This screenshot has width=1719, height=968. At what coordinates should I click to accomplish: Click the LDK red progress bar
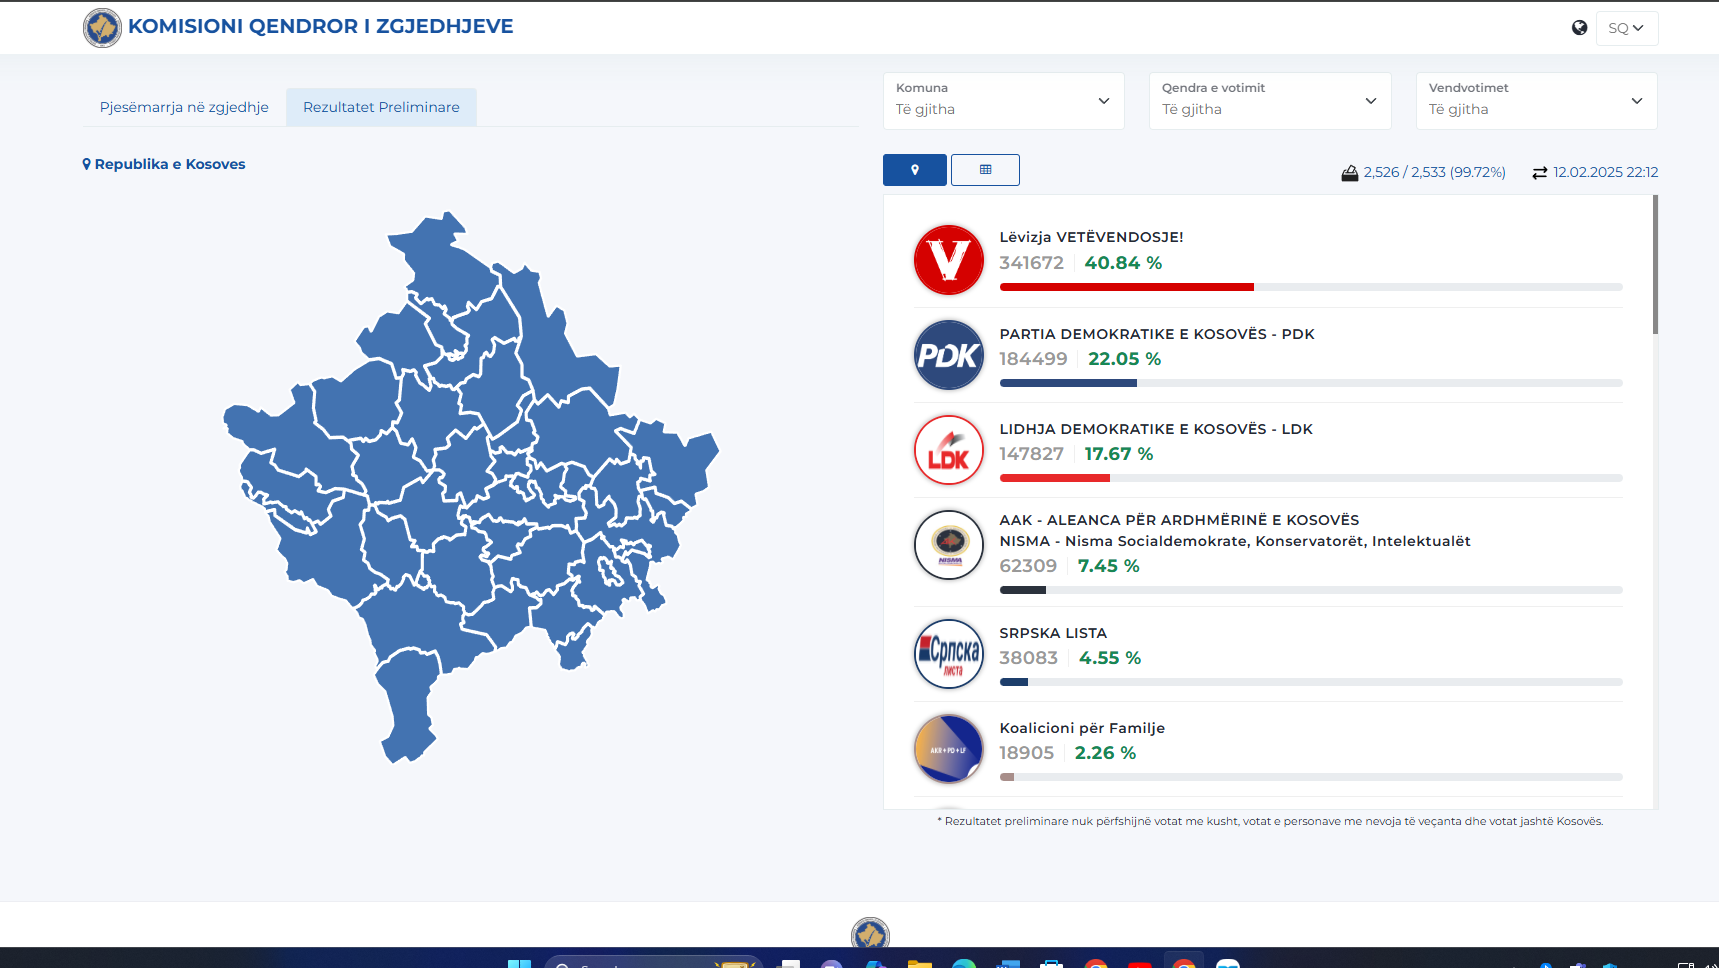1054,478
